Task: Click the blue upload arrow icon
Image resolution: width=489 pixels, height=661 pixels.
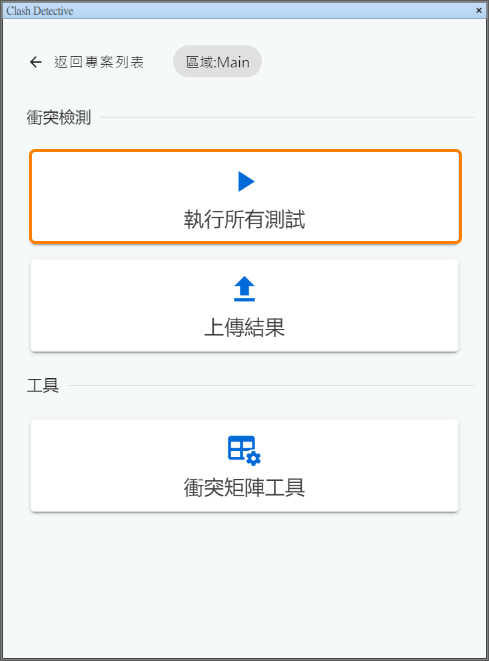Action: pyautogui.click(x=244, y=289)
